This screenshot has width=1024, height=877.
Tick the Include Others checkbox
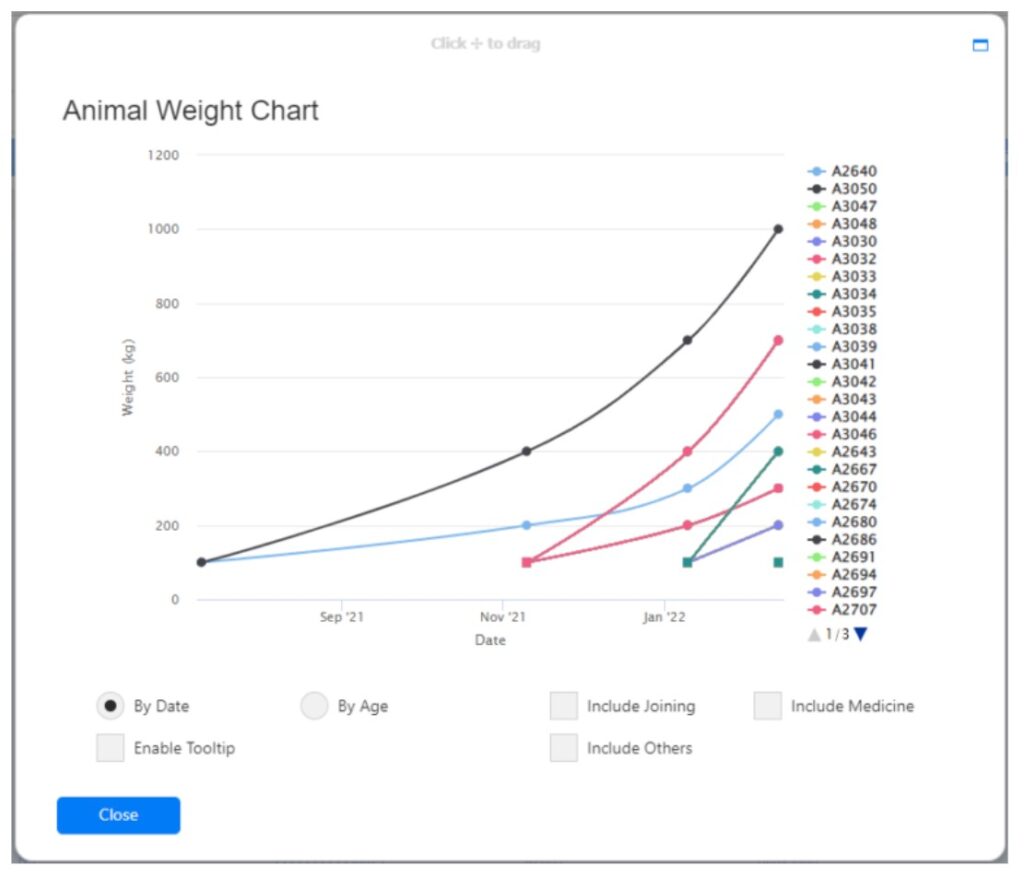564,748
